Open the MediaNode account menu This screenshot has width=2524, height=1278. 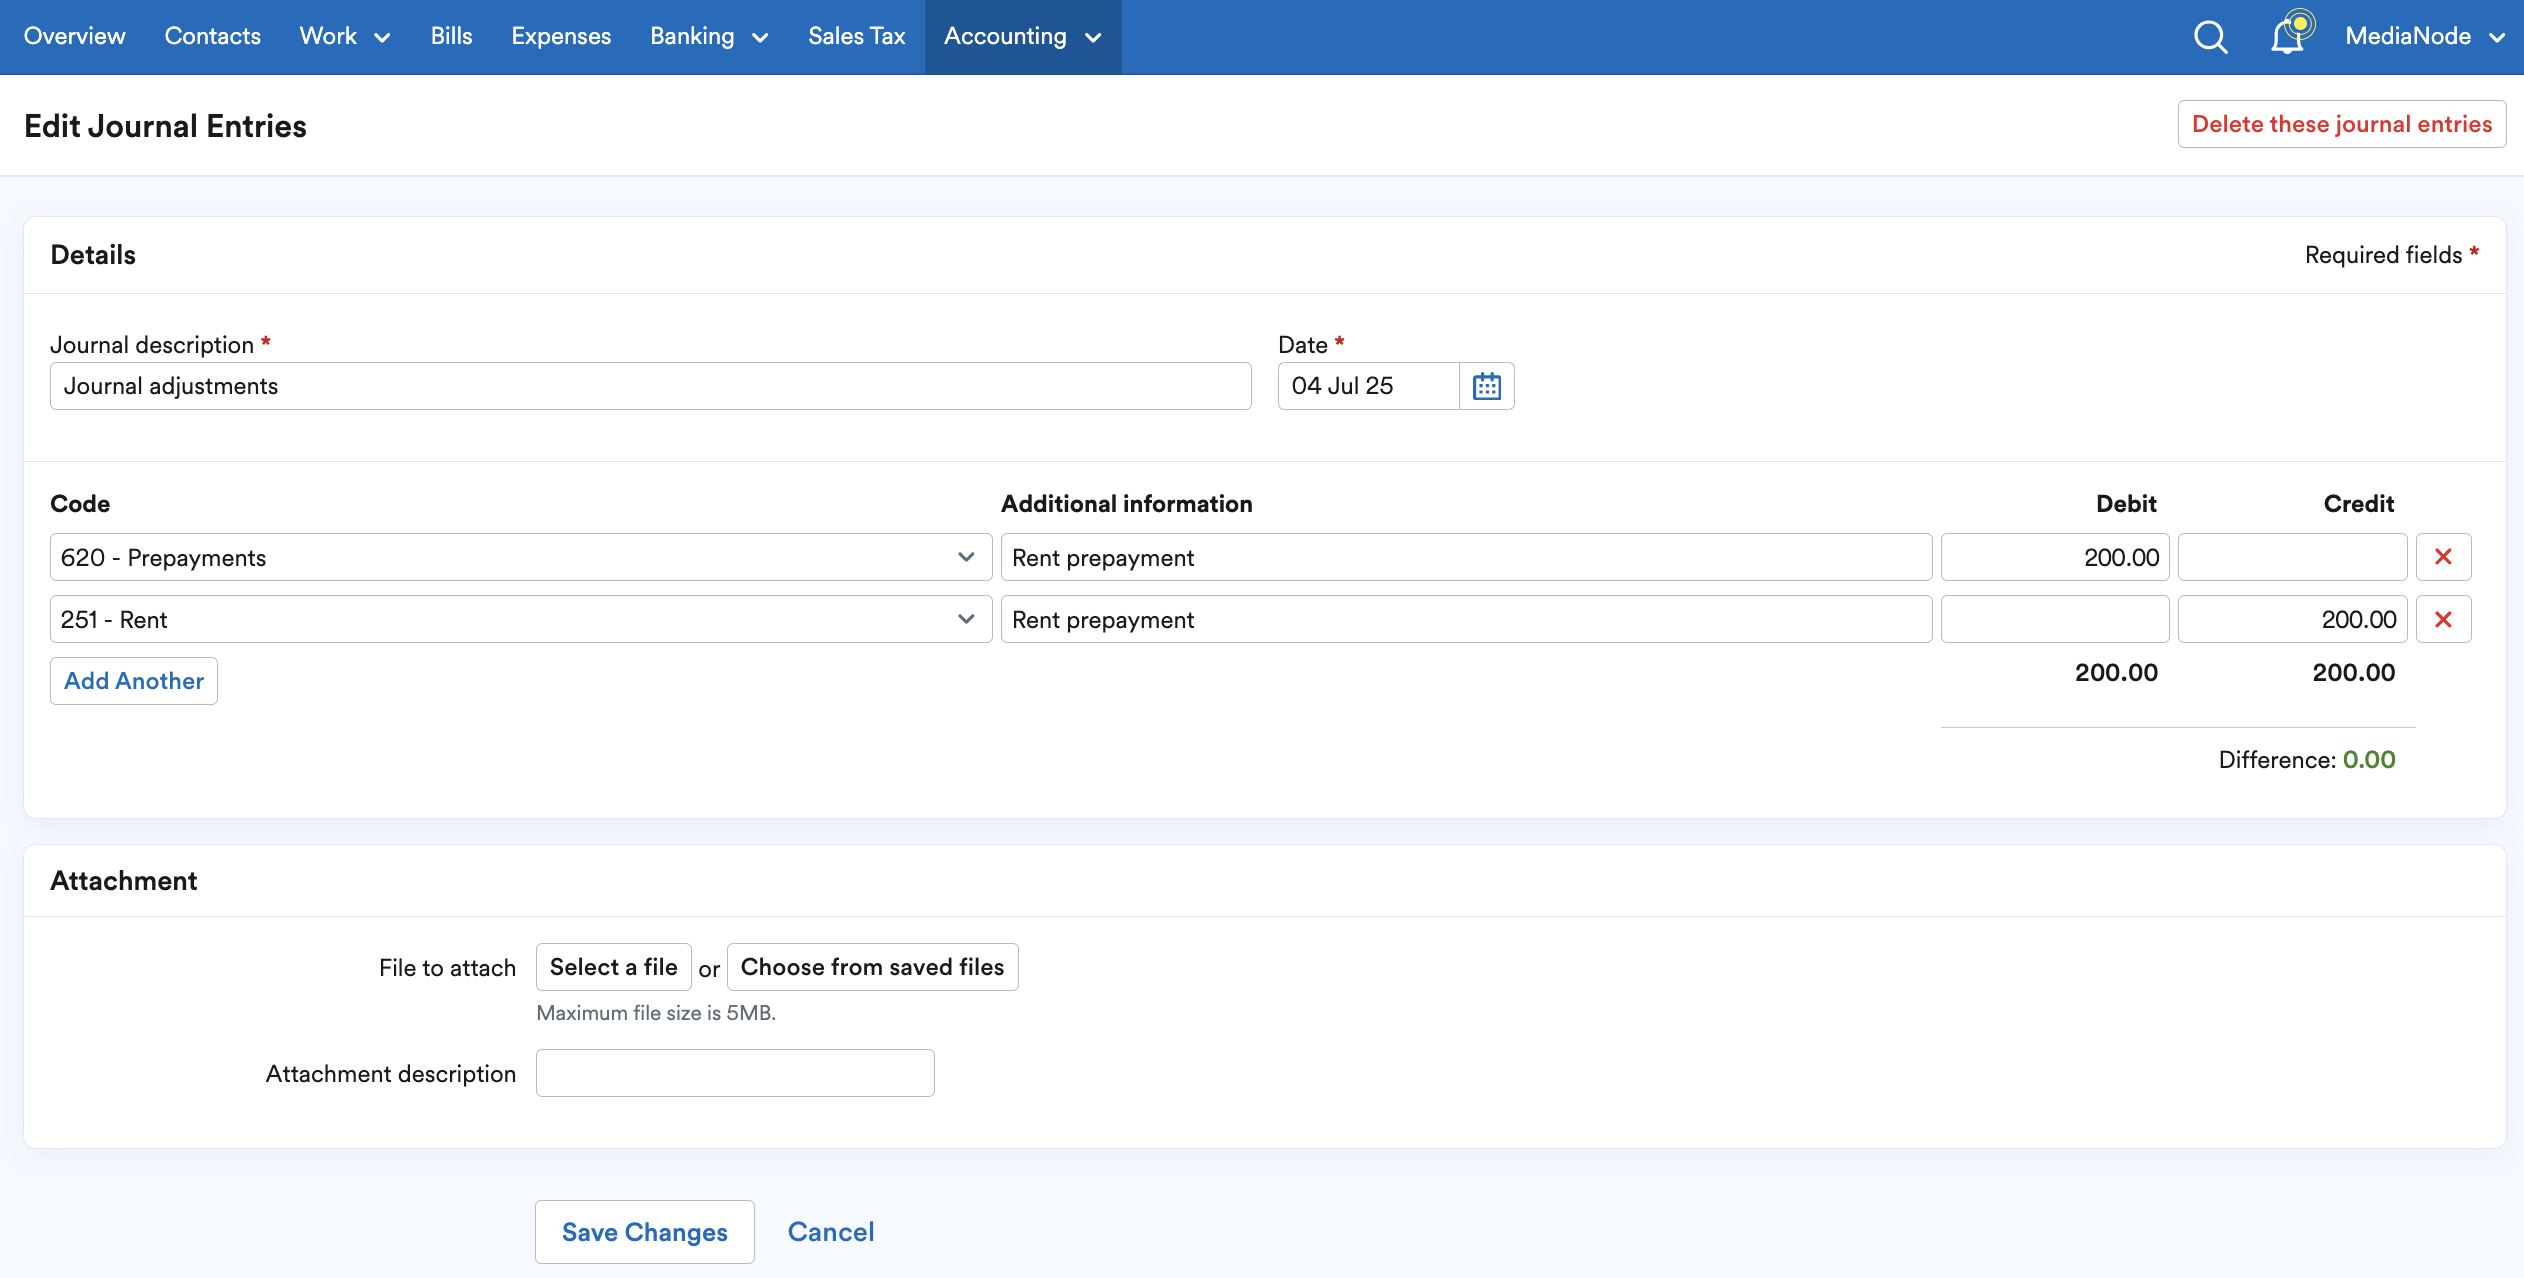click(x=2424, y=37)
